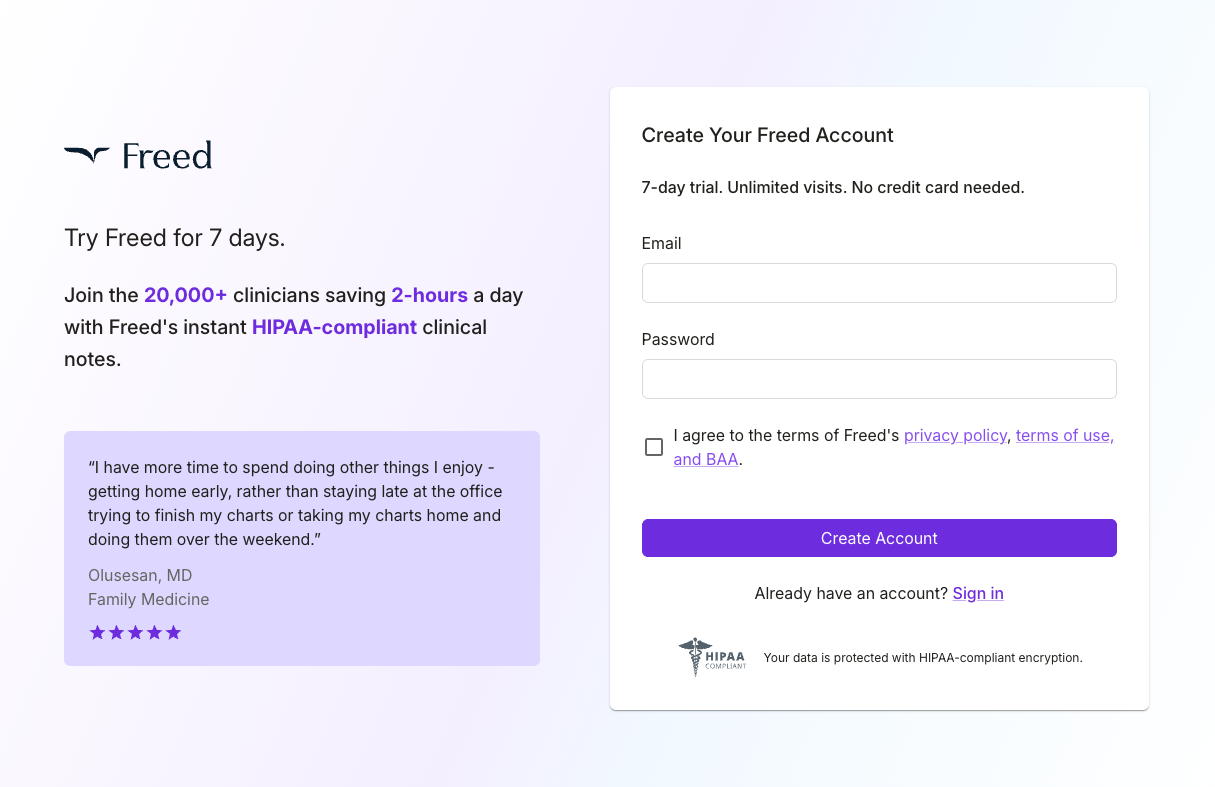
Task: Open the terms of use link
Action: 1063,435
